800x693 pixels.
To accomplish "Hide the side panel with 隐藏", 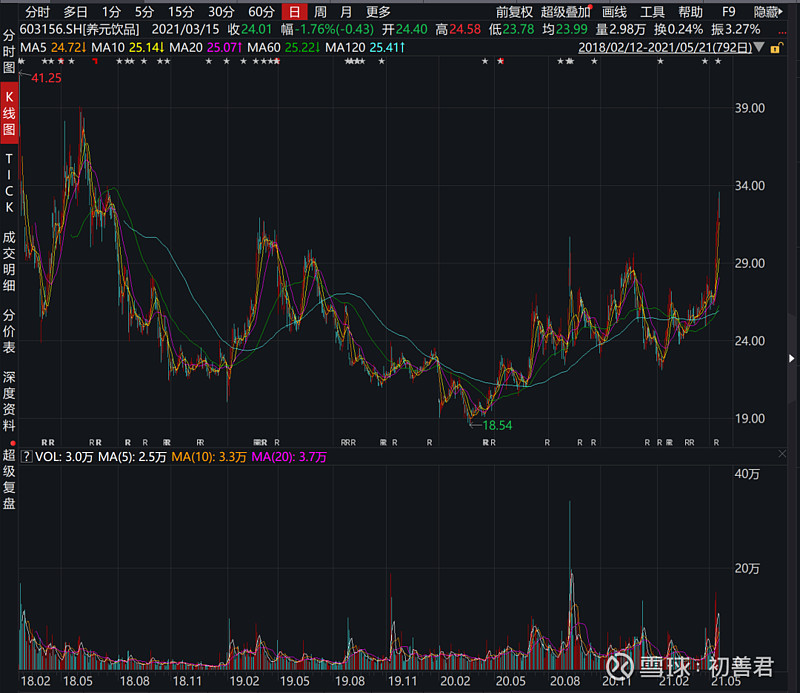I will (x=768, y=12).
